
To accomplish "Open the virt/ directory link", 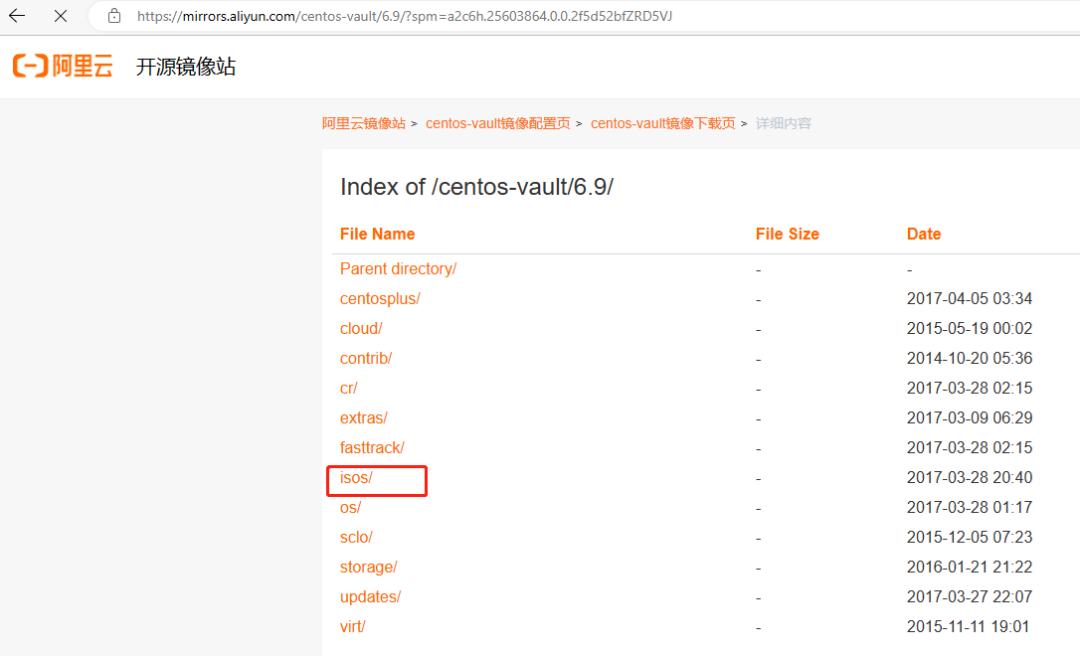I will pyautogui.click(x=352, y=626).
